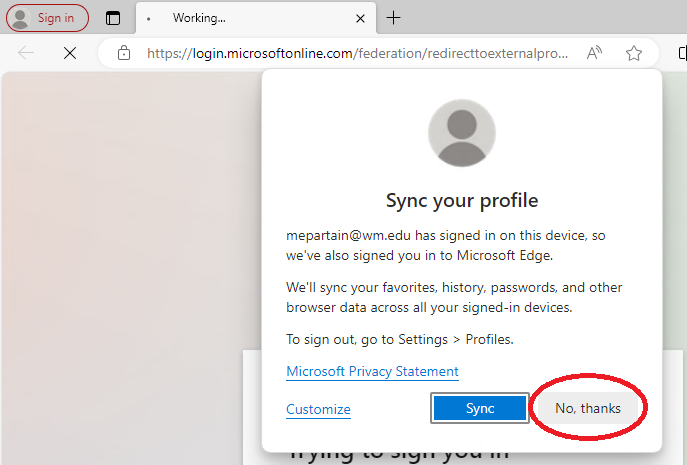
Task: Open a new tab with plus icon
Action: tap(394, 18)
